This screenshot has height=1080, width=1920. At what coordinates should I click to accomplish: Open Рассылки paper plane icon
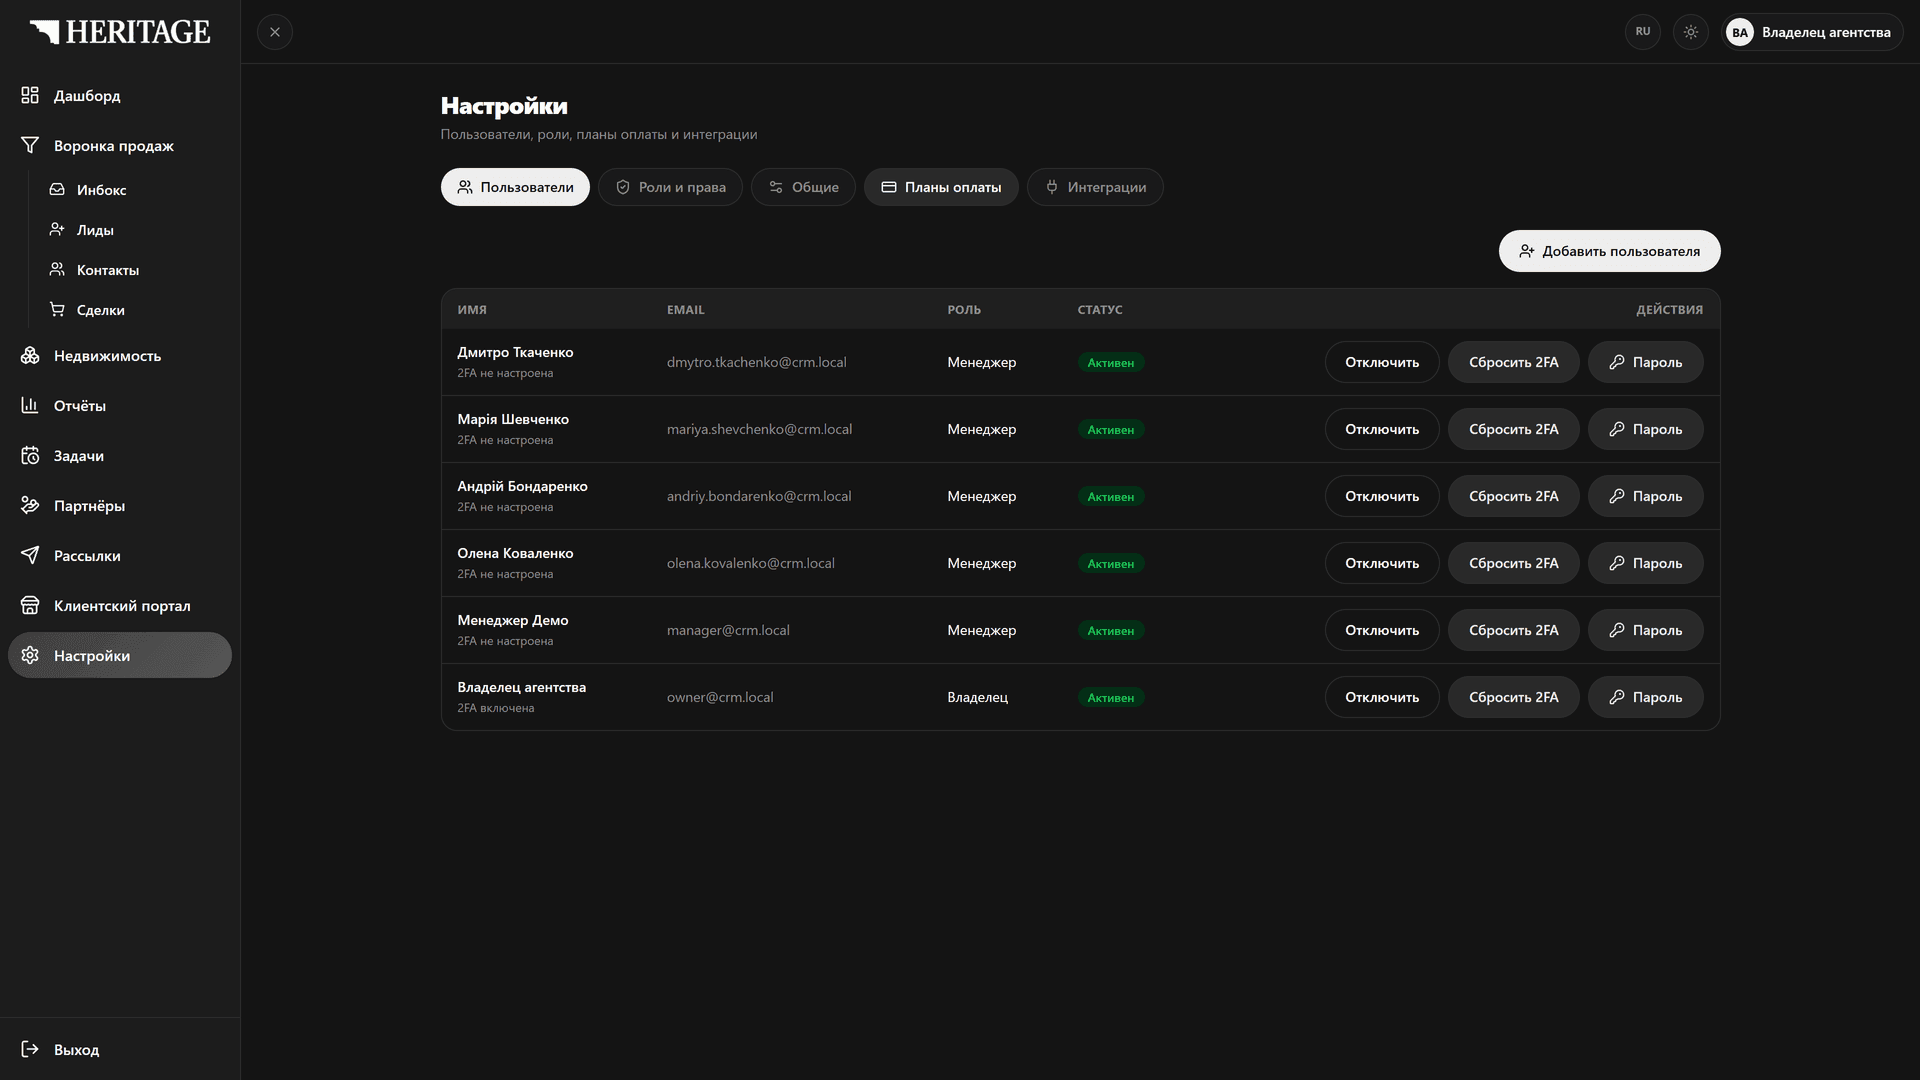[x=30, y=555]
